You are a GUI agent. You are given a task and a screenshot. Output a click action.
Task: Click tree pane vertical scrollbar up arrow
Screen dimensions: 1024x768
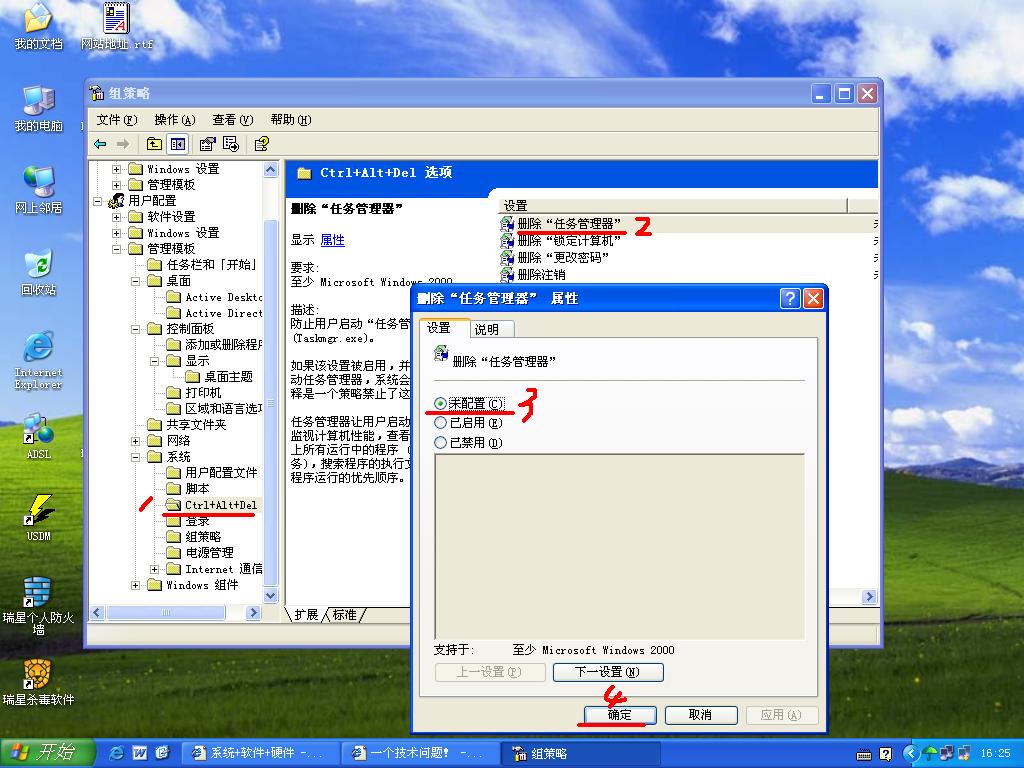(x=270, y=170)
